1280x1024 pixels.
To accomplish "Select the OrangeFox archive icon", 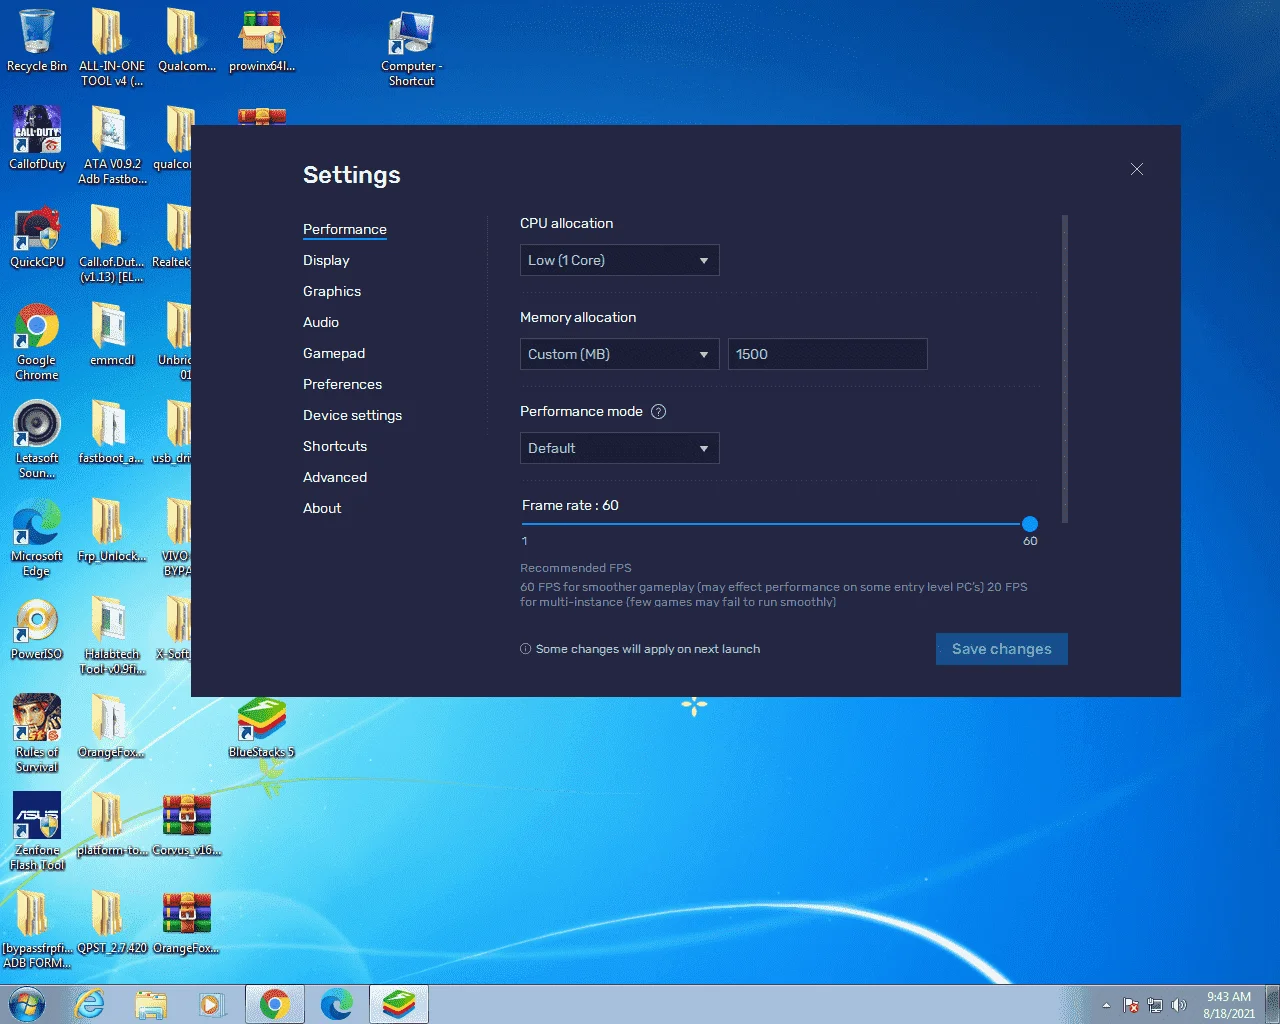I will click(187, 922).
